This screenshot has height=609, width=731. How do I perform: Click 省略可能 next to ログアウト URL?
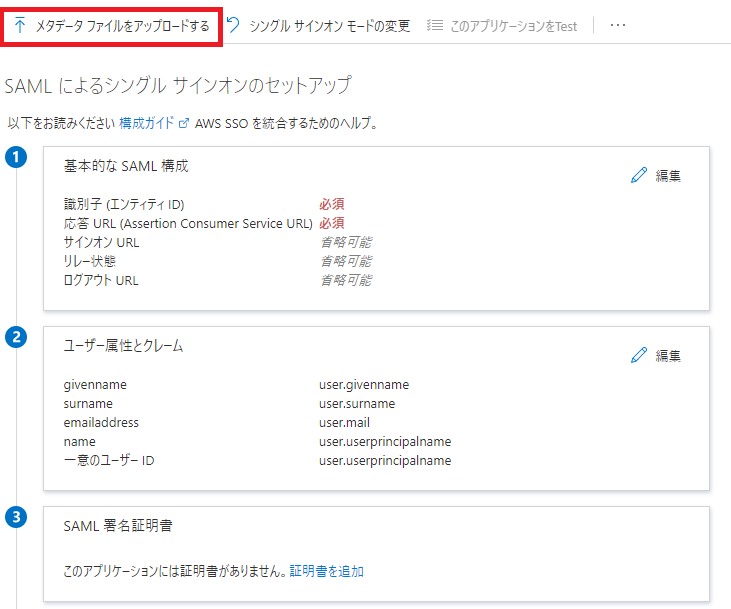coord(346,280)
